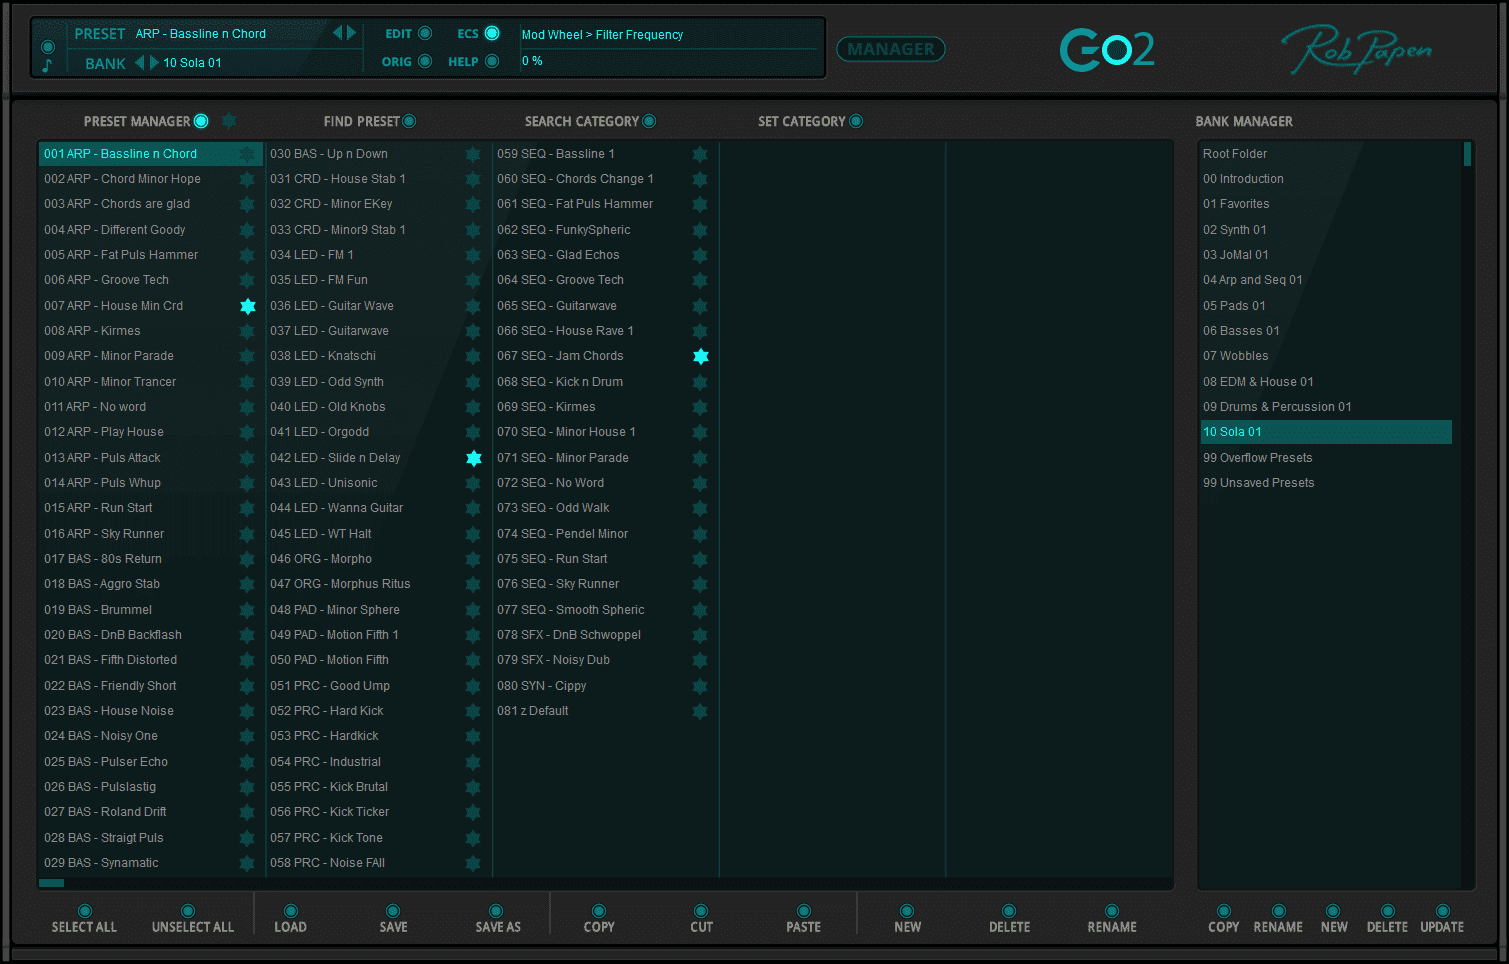The height and width of the screenshot is (964, 1509).
Task: Toggle favorite star for 042 LED - Slide n Delay
Action: 474,458
